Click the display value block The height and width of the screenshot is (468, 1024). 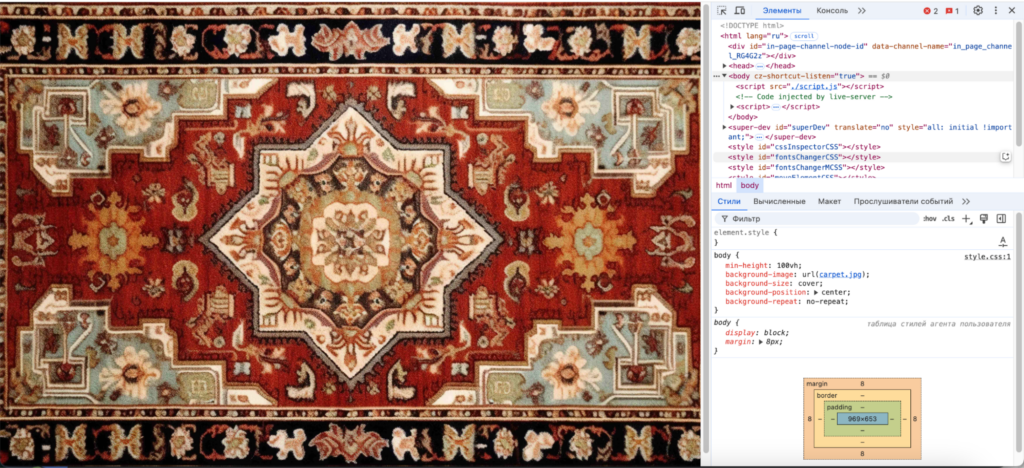click(x=773, y=332)
